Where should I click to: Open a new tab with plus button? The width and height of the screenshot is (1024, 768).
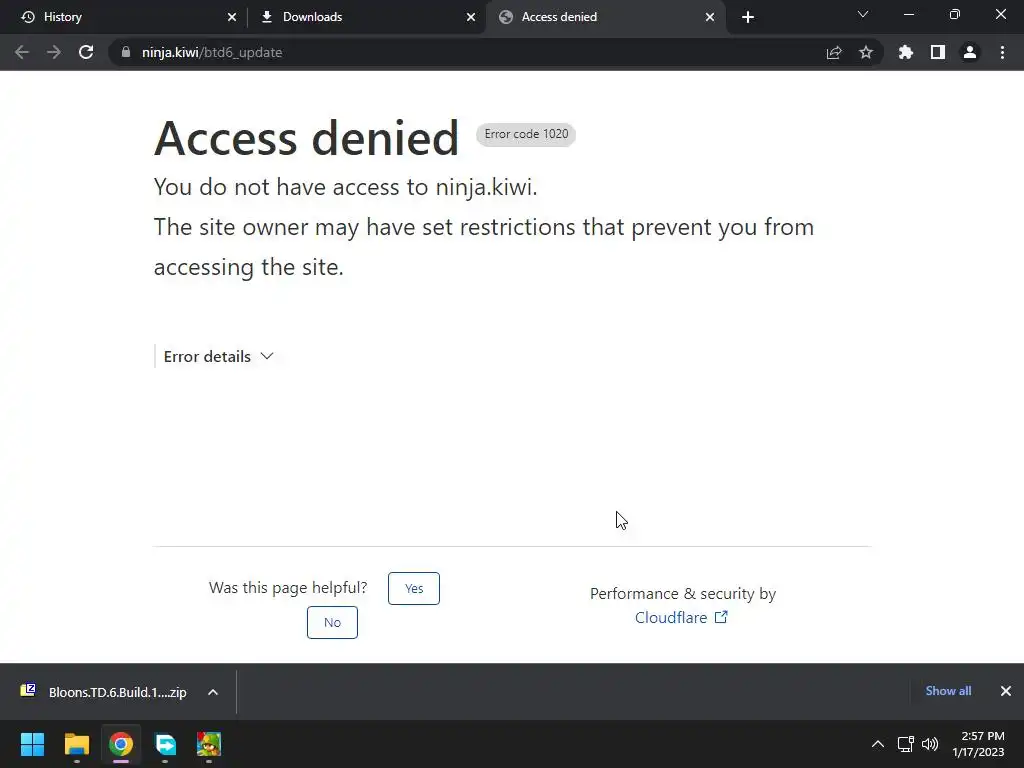click(x=748, y=17)
